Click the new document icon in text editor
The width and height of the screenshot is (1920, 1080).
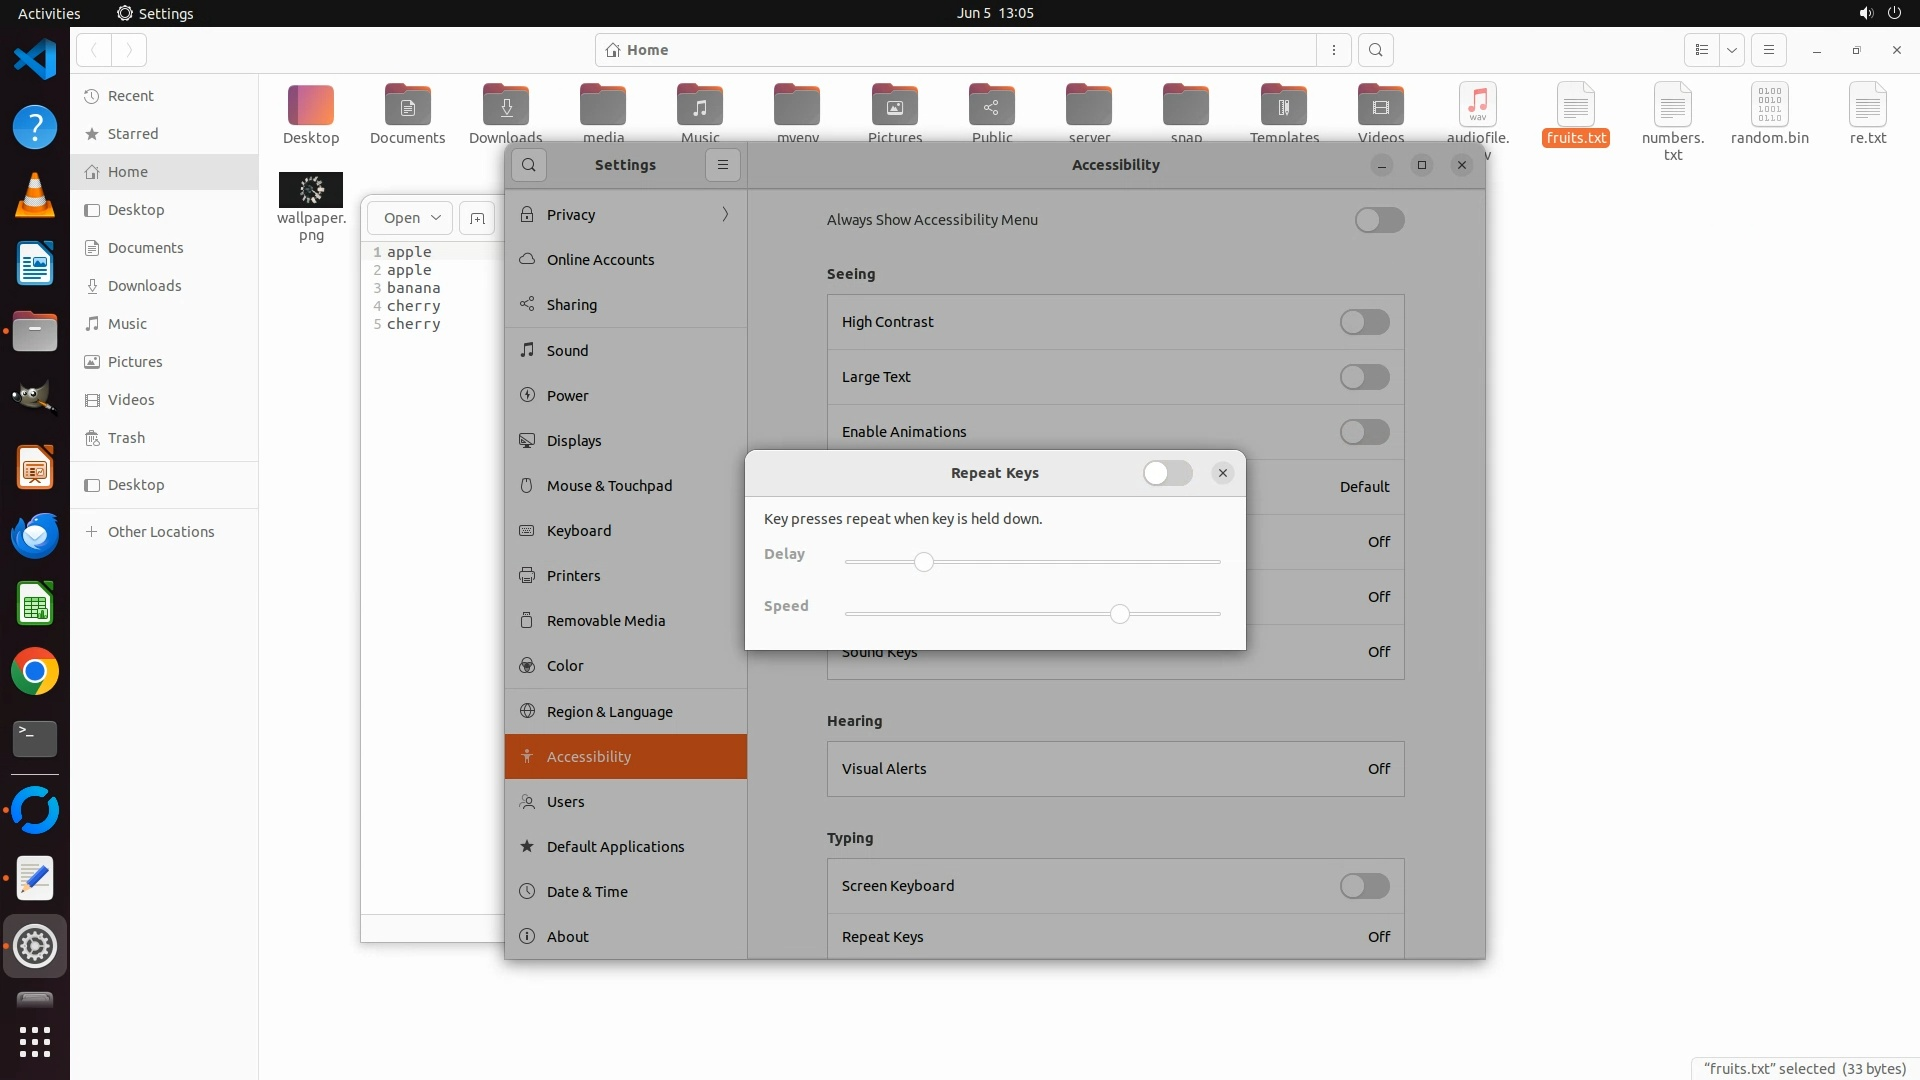477,218
